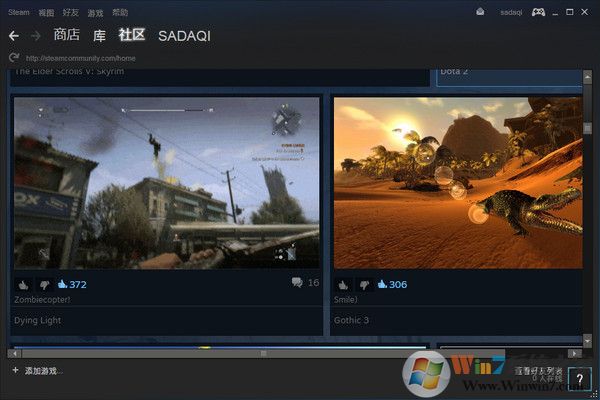Open the 游戏 menu
Screen dimensions: 600x400
(95, 13)
